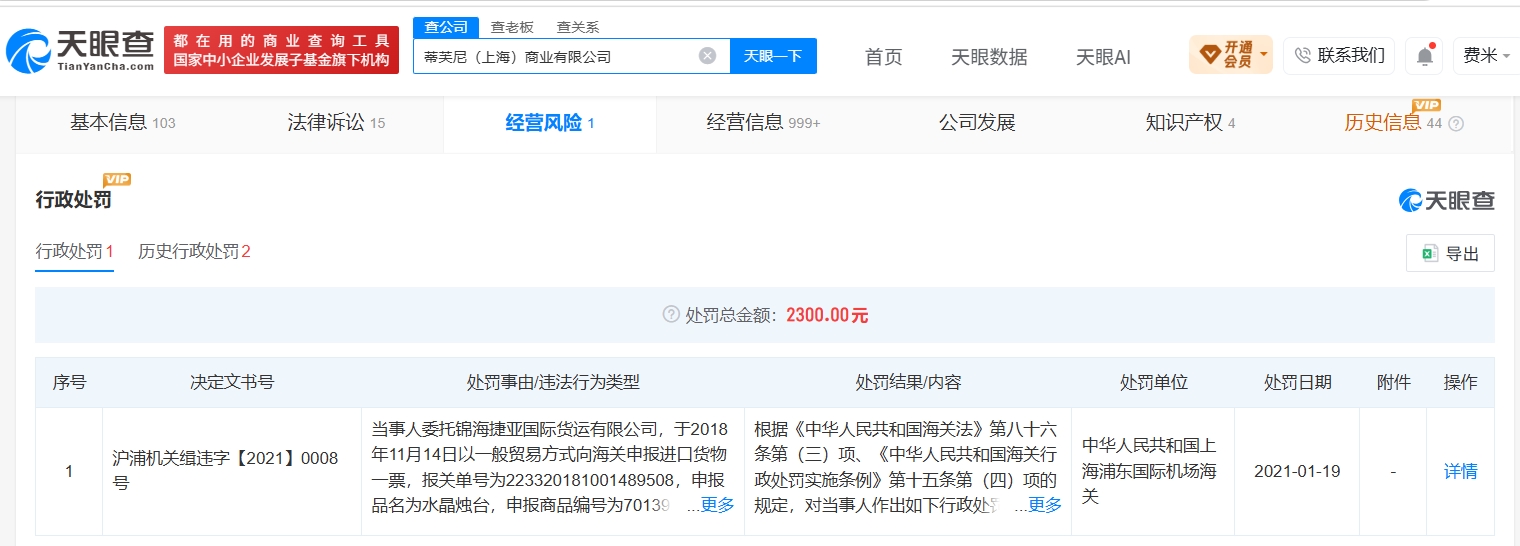Image resolution: width=1520 pixels, height=546 pixels.
Task: Click the row number 1 cell
Action: [69, 471]
